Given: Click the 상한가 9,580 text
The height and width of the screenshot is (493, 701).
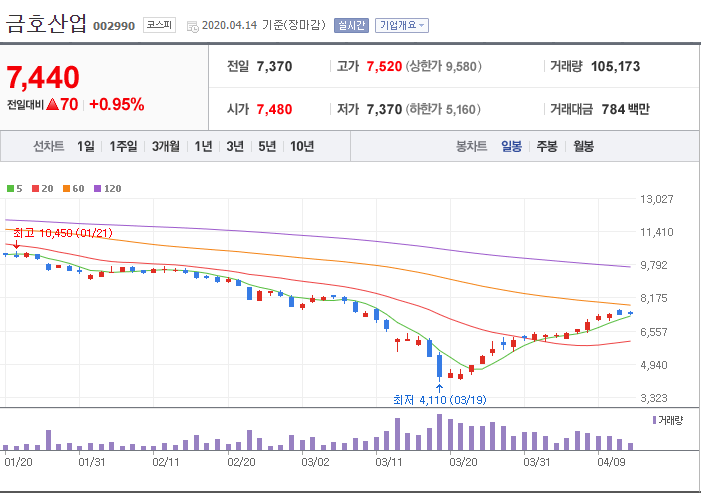Looking at the screenshot, I should (x=443, y=67).
